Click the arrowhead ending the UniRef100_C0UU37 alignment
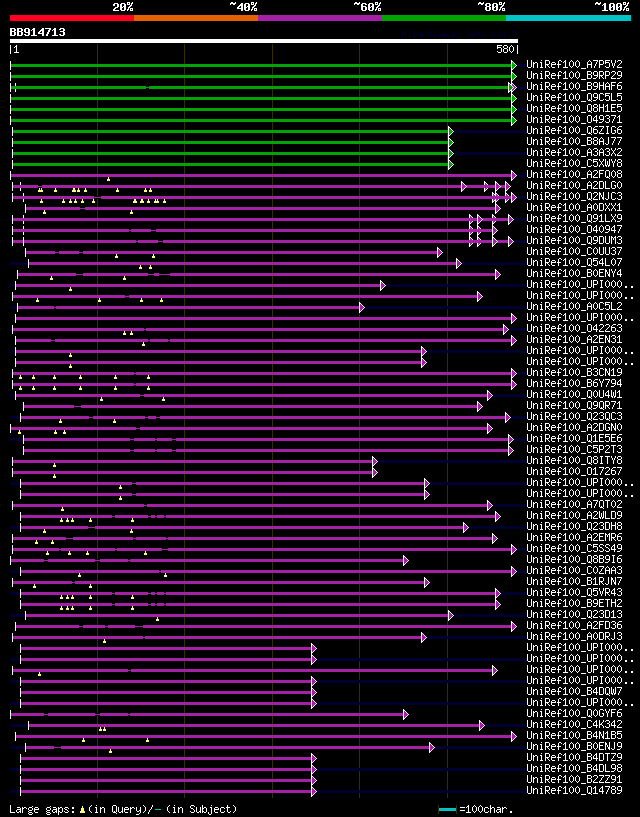Viewport: 640px width, 817px height. tap(439, 252)
